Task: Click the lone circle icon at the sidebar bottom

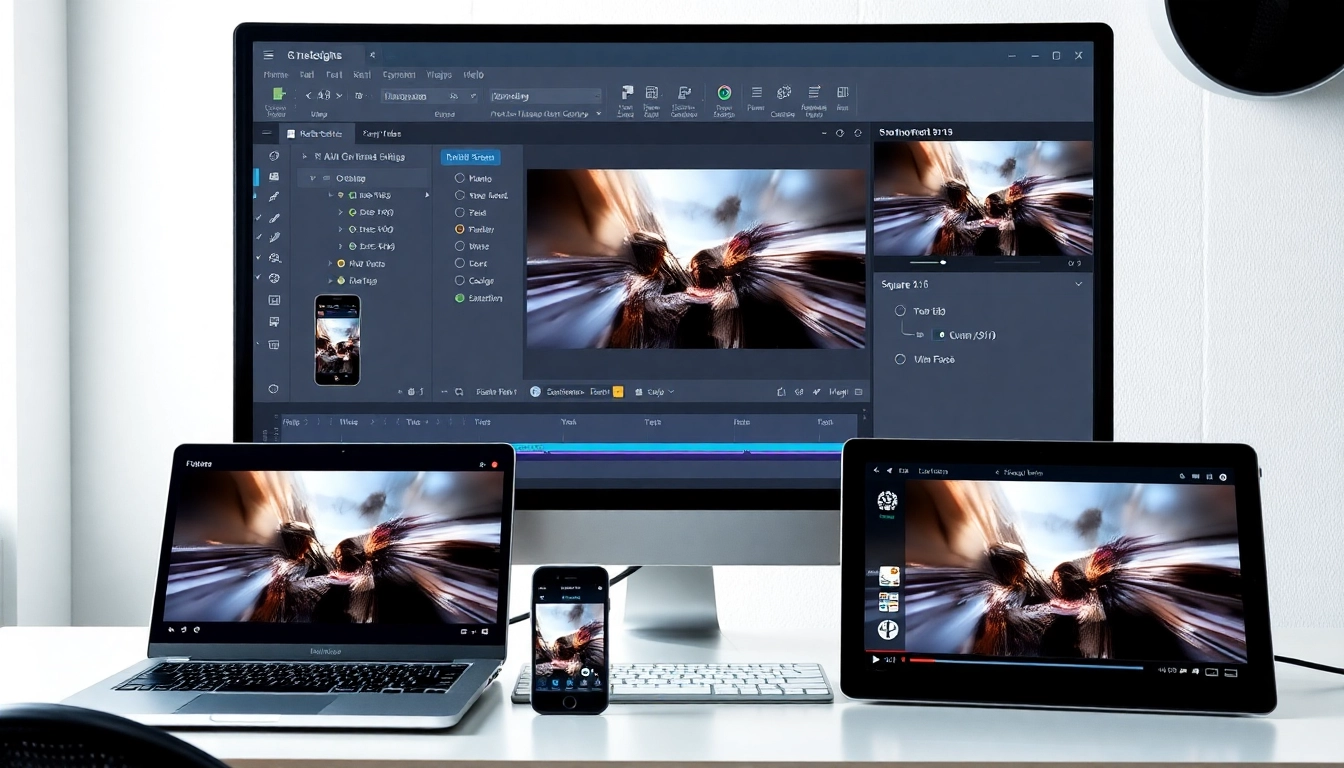Action: 273,388
